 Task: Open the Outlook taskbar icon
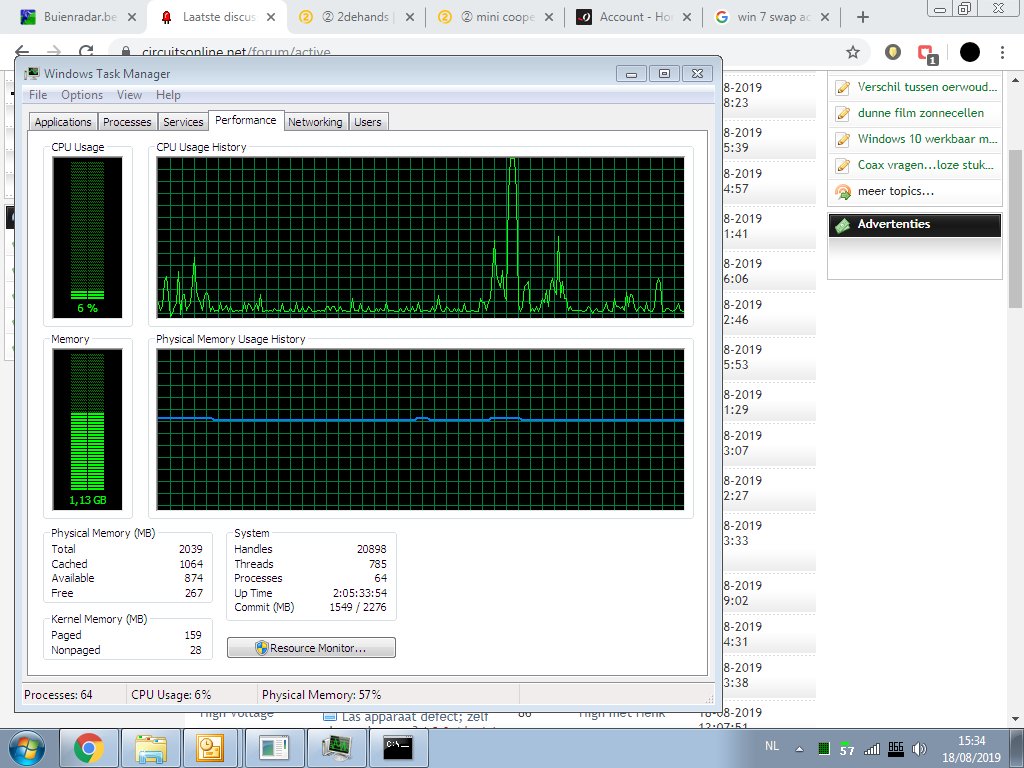pyautogui.click(x=212, y=748)
